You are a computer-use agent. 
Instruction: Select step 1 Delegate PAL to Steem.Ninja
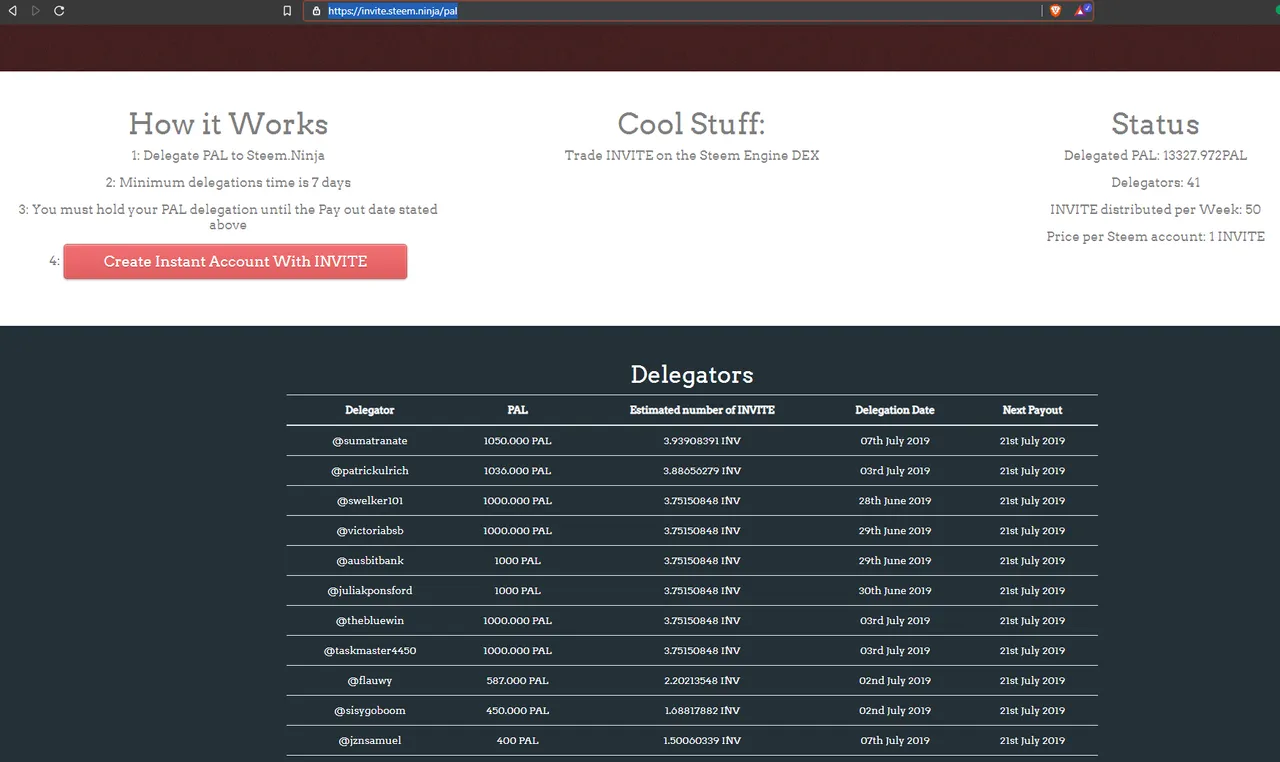[x=228, y=155]
